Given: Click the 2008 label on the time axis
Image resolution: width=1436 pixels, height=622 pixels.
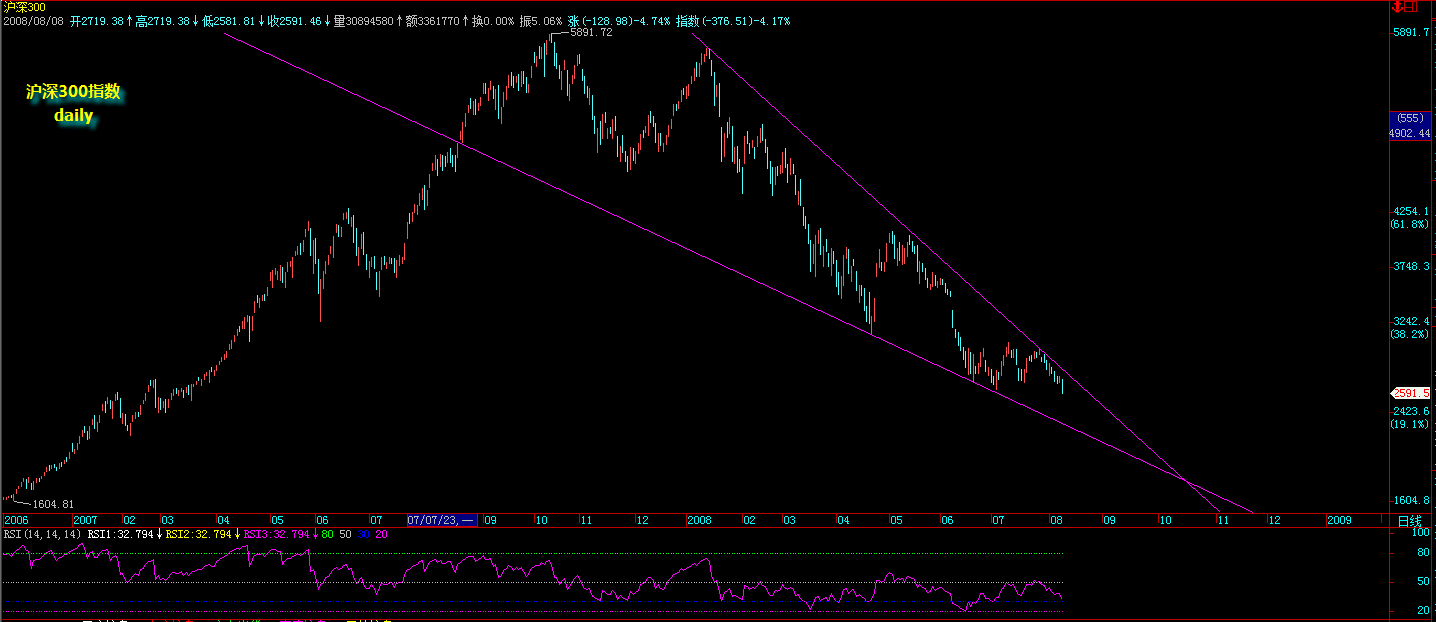Looking at the screenshot, I should pyautogui.click(x=699, y=521).
